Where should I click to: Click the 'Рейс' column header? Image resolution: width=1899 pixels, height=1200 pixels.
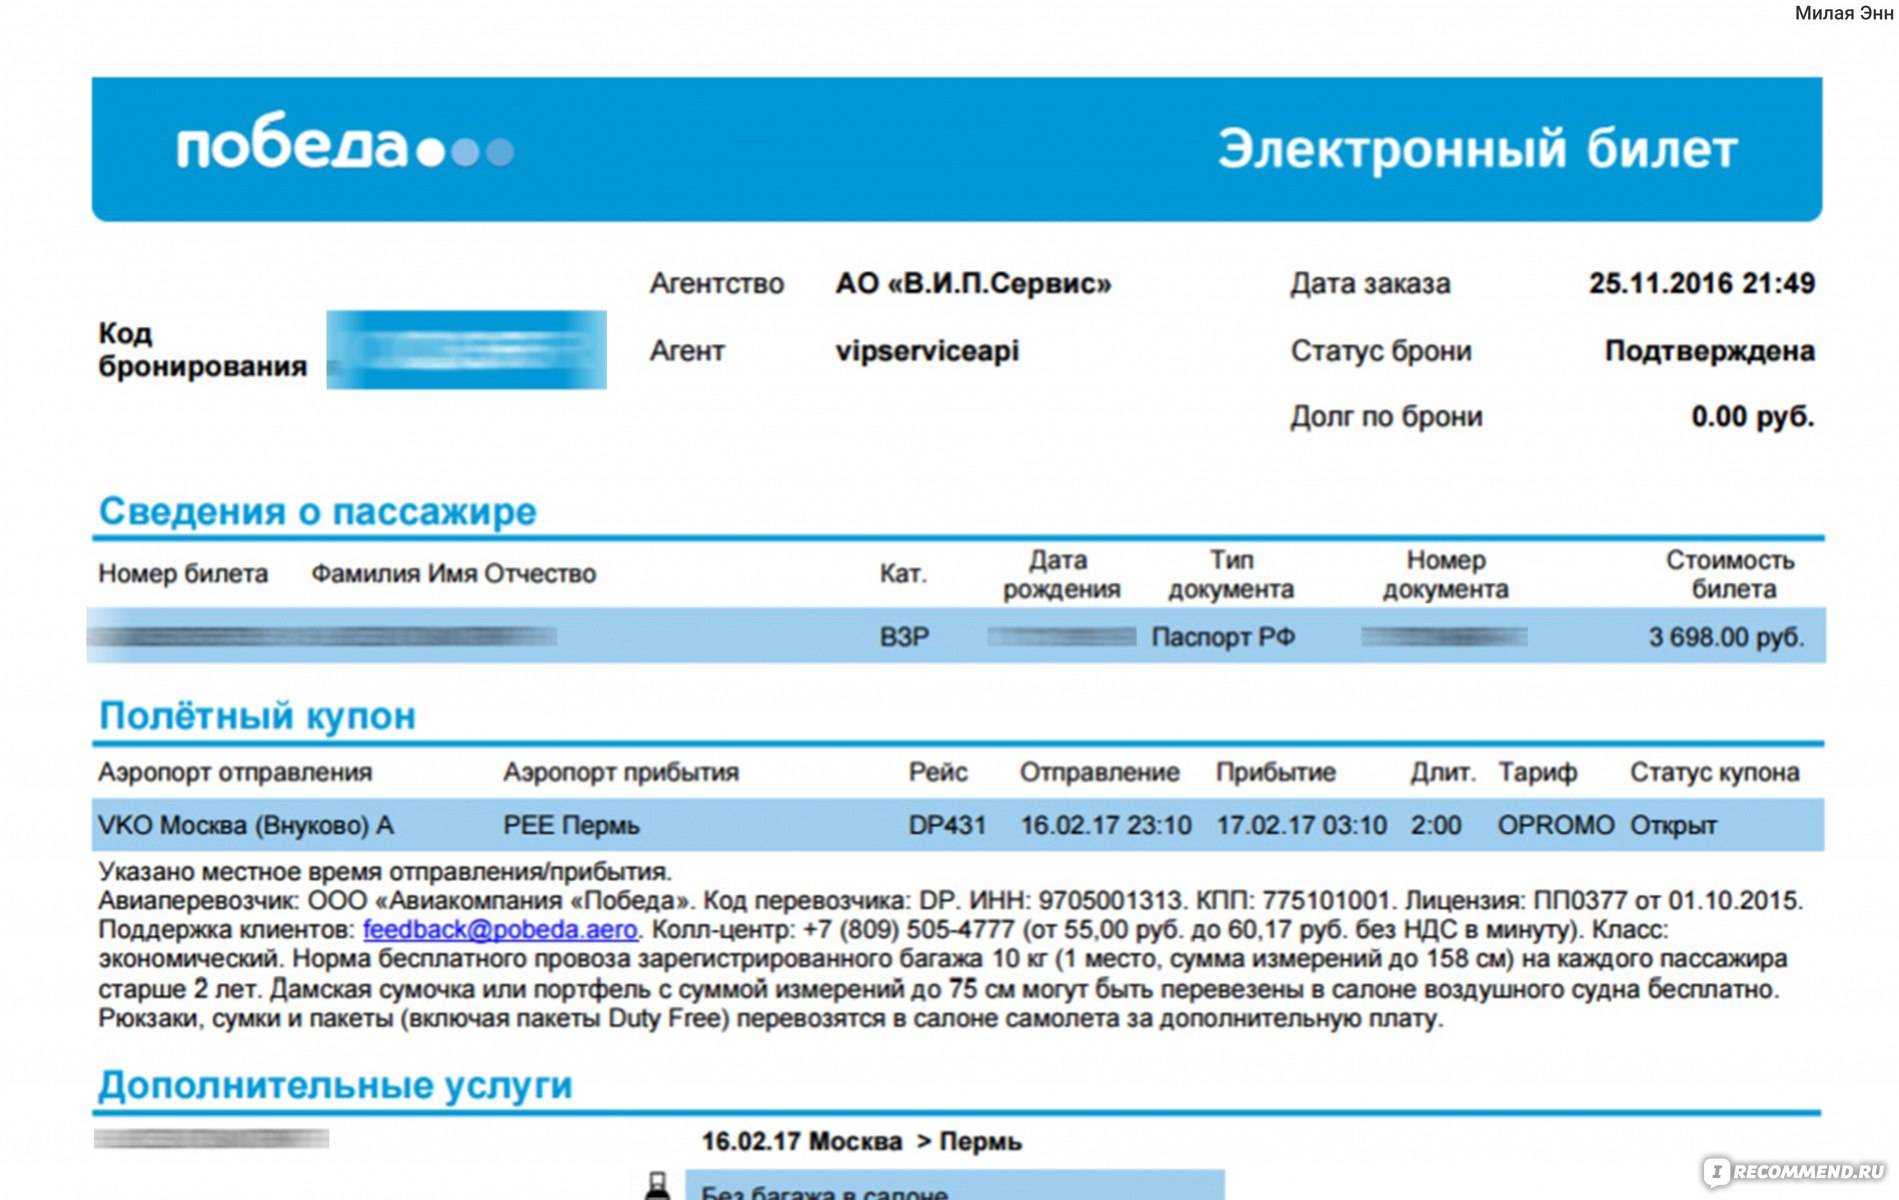click(938, 773)
